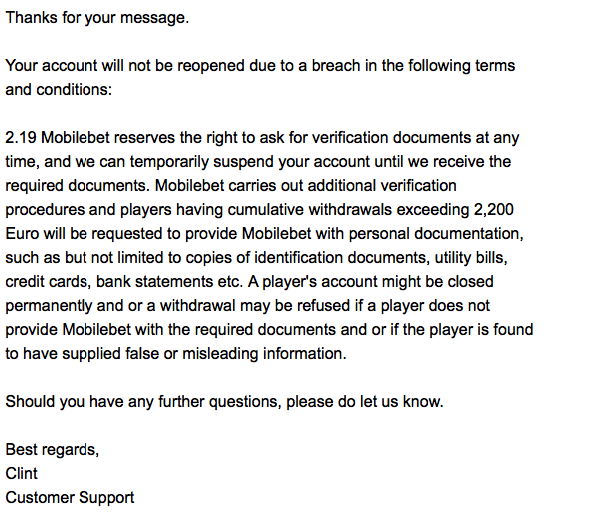This screenshot has width=604, height=515.
Task: Click the phrase 'personal documentation,'
Action: [436, 234]
